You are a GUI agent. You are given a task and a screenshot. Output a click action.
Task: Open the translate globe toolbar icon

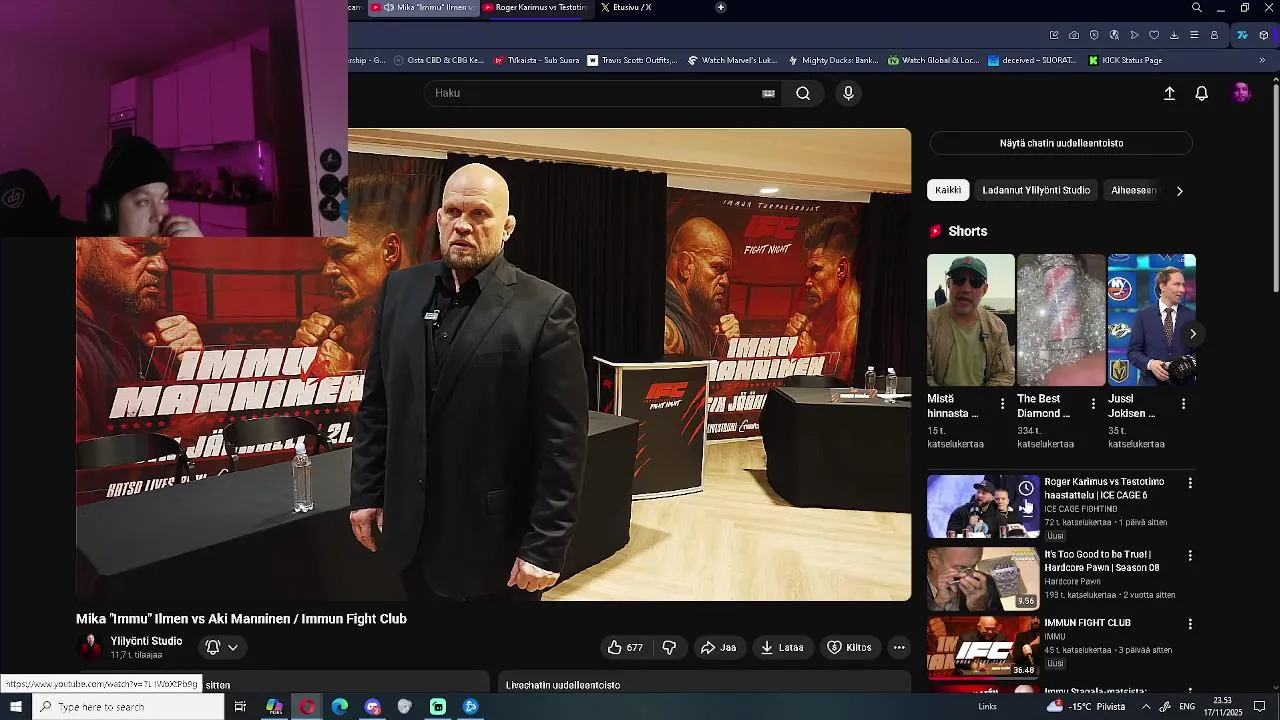tap(1114, 35)
